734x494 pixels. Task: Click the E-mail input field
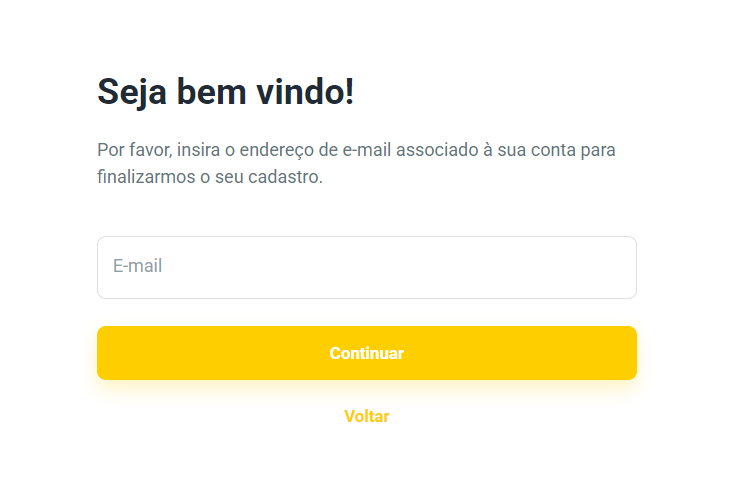tap(366, 267)
